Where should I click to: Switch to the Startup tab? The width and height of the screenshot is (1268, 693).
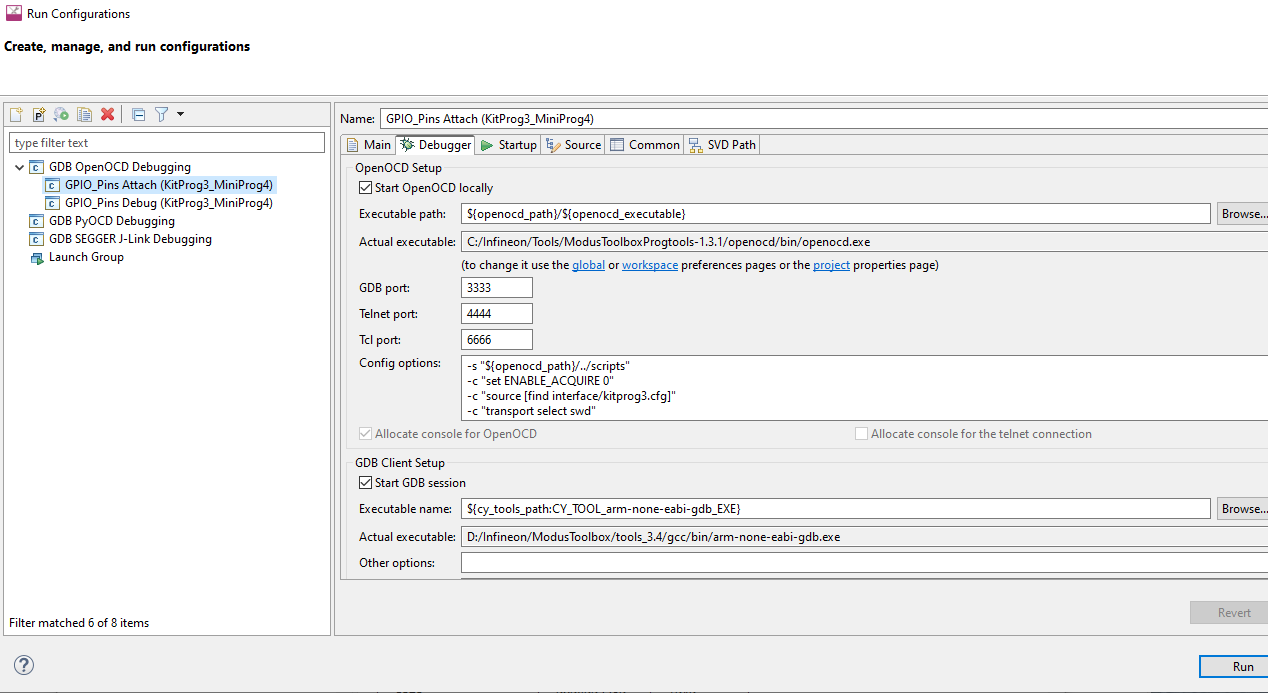click(x=507, y=145)
